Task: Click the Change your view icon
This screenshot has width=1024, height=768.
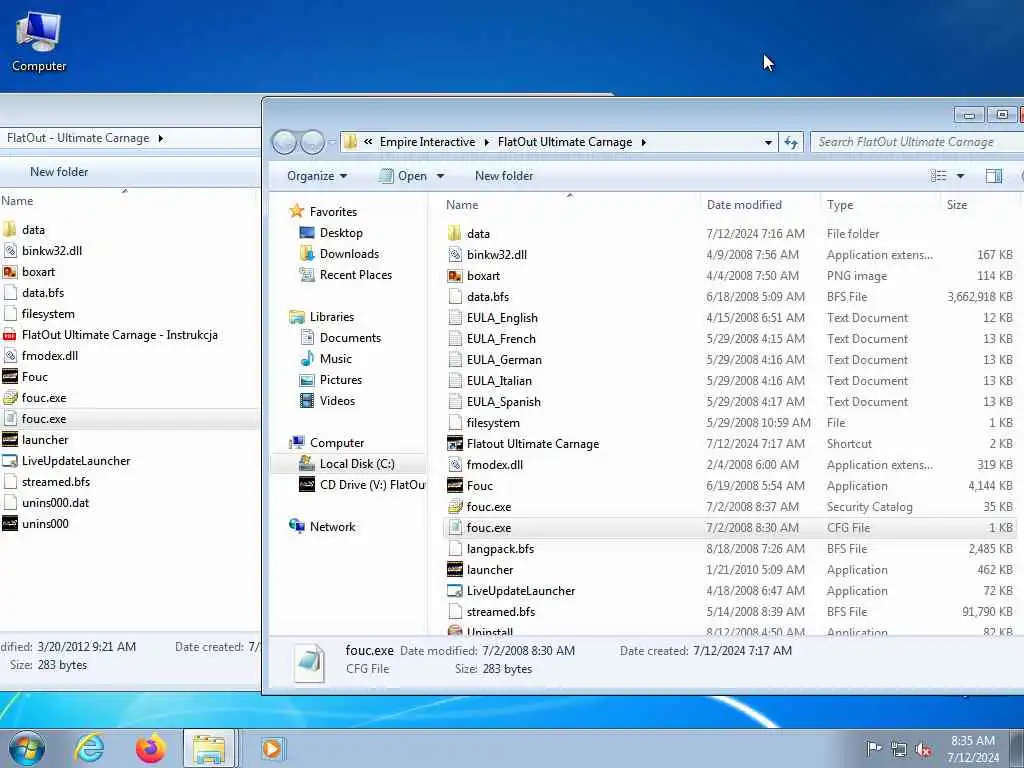Action: click(938, 176)
